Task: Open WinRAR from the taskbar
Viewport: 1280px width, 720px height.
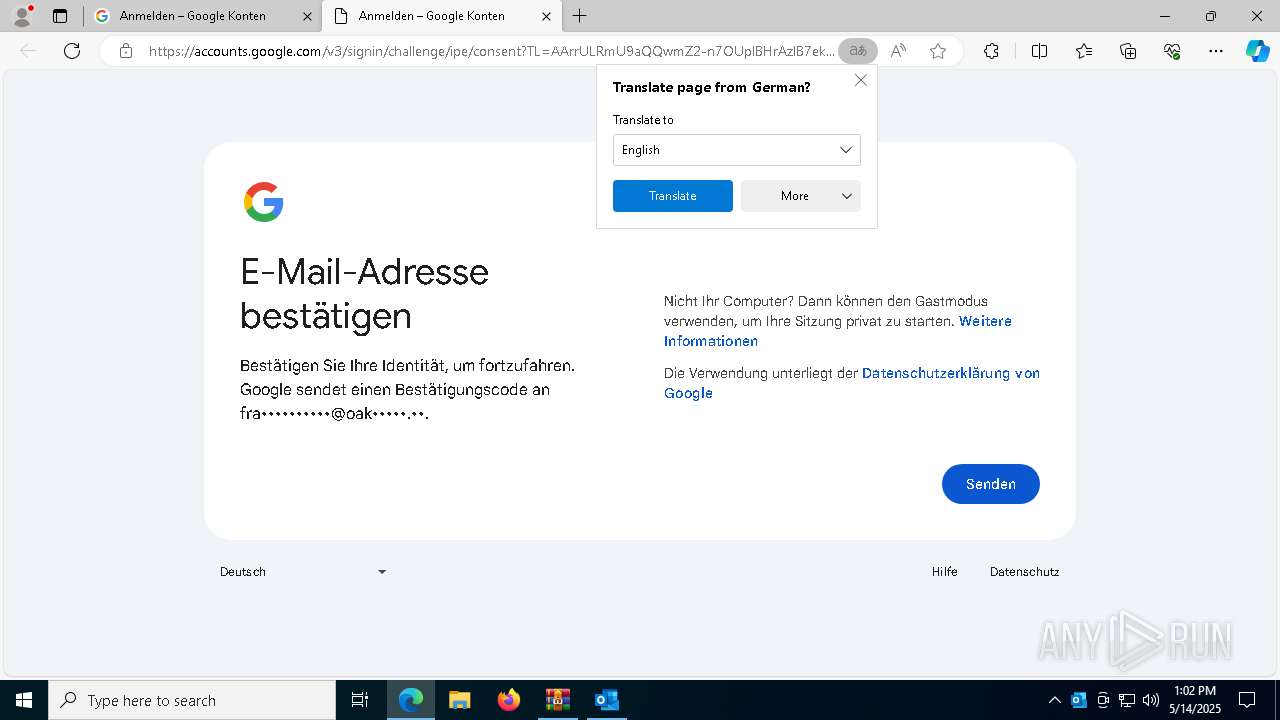Action: coord(557,700)
